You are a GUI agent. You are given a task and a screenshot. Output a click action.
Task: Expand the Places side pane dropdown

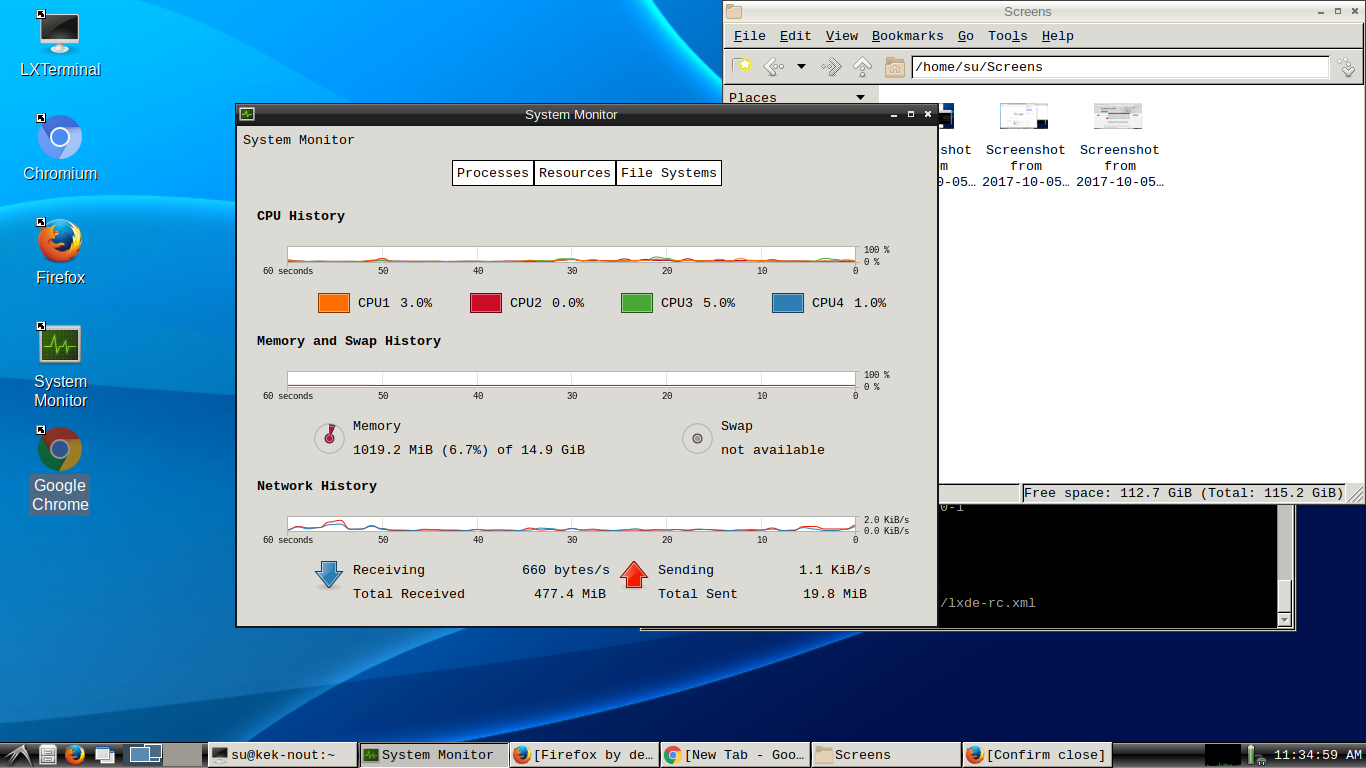[x=861, y=97]
